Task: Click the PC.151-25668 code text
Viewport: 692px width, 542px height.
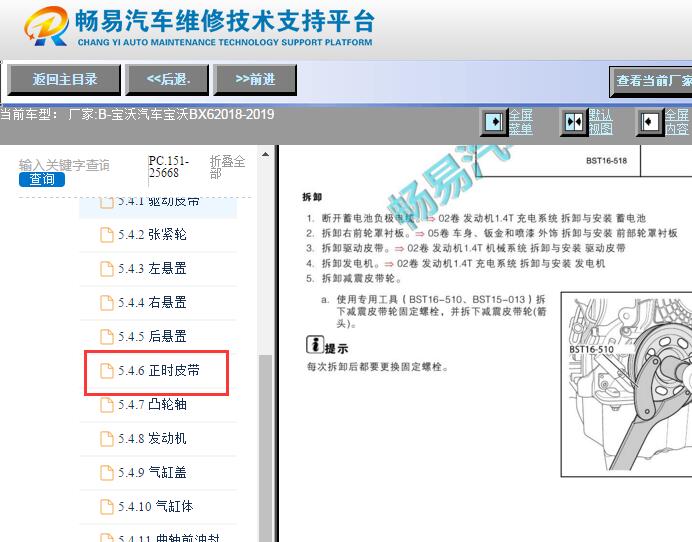Action: tap(168, 167)
